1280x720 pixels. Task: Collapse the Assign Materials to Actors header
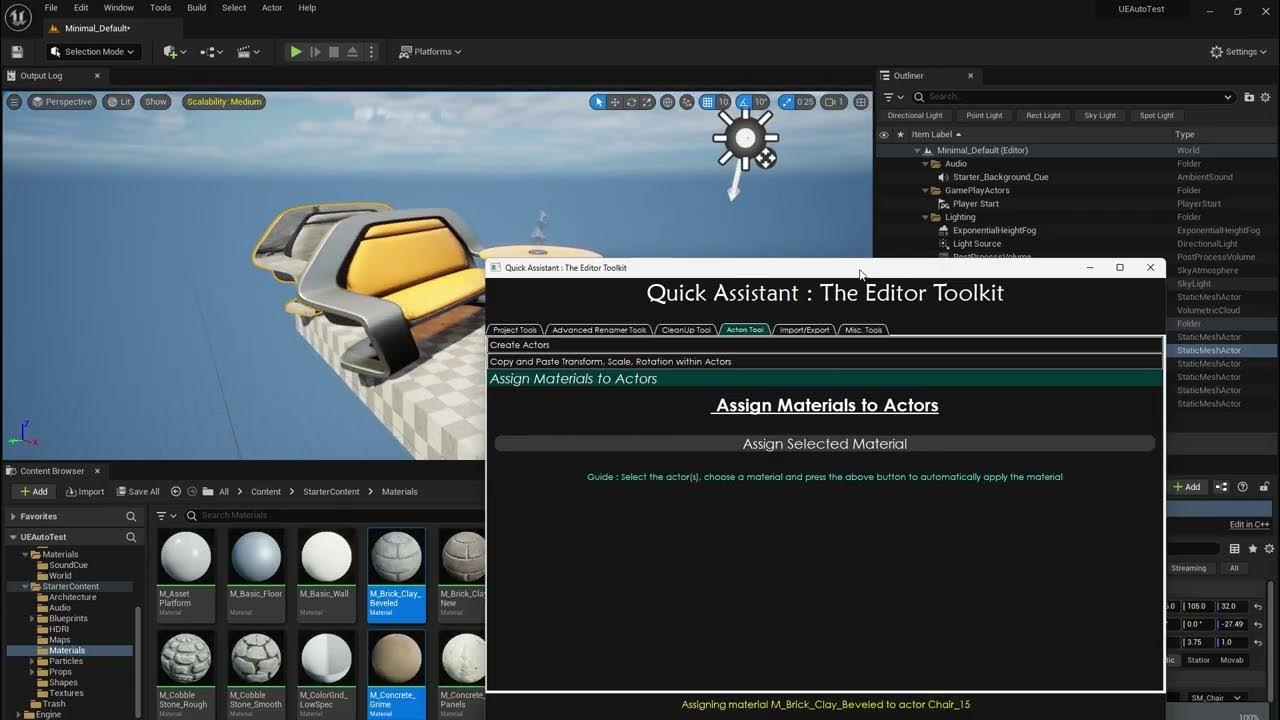click(825, 379)
